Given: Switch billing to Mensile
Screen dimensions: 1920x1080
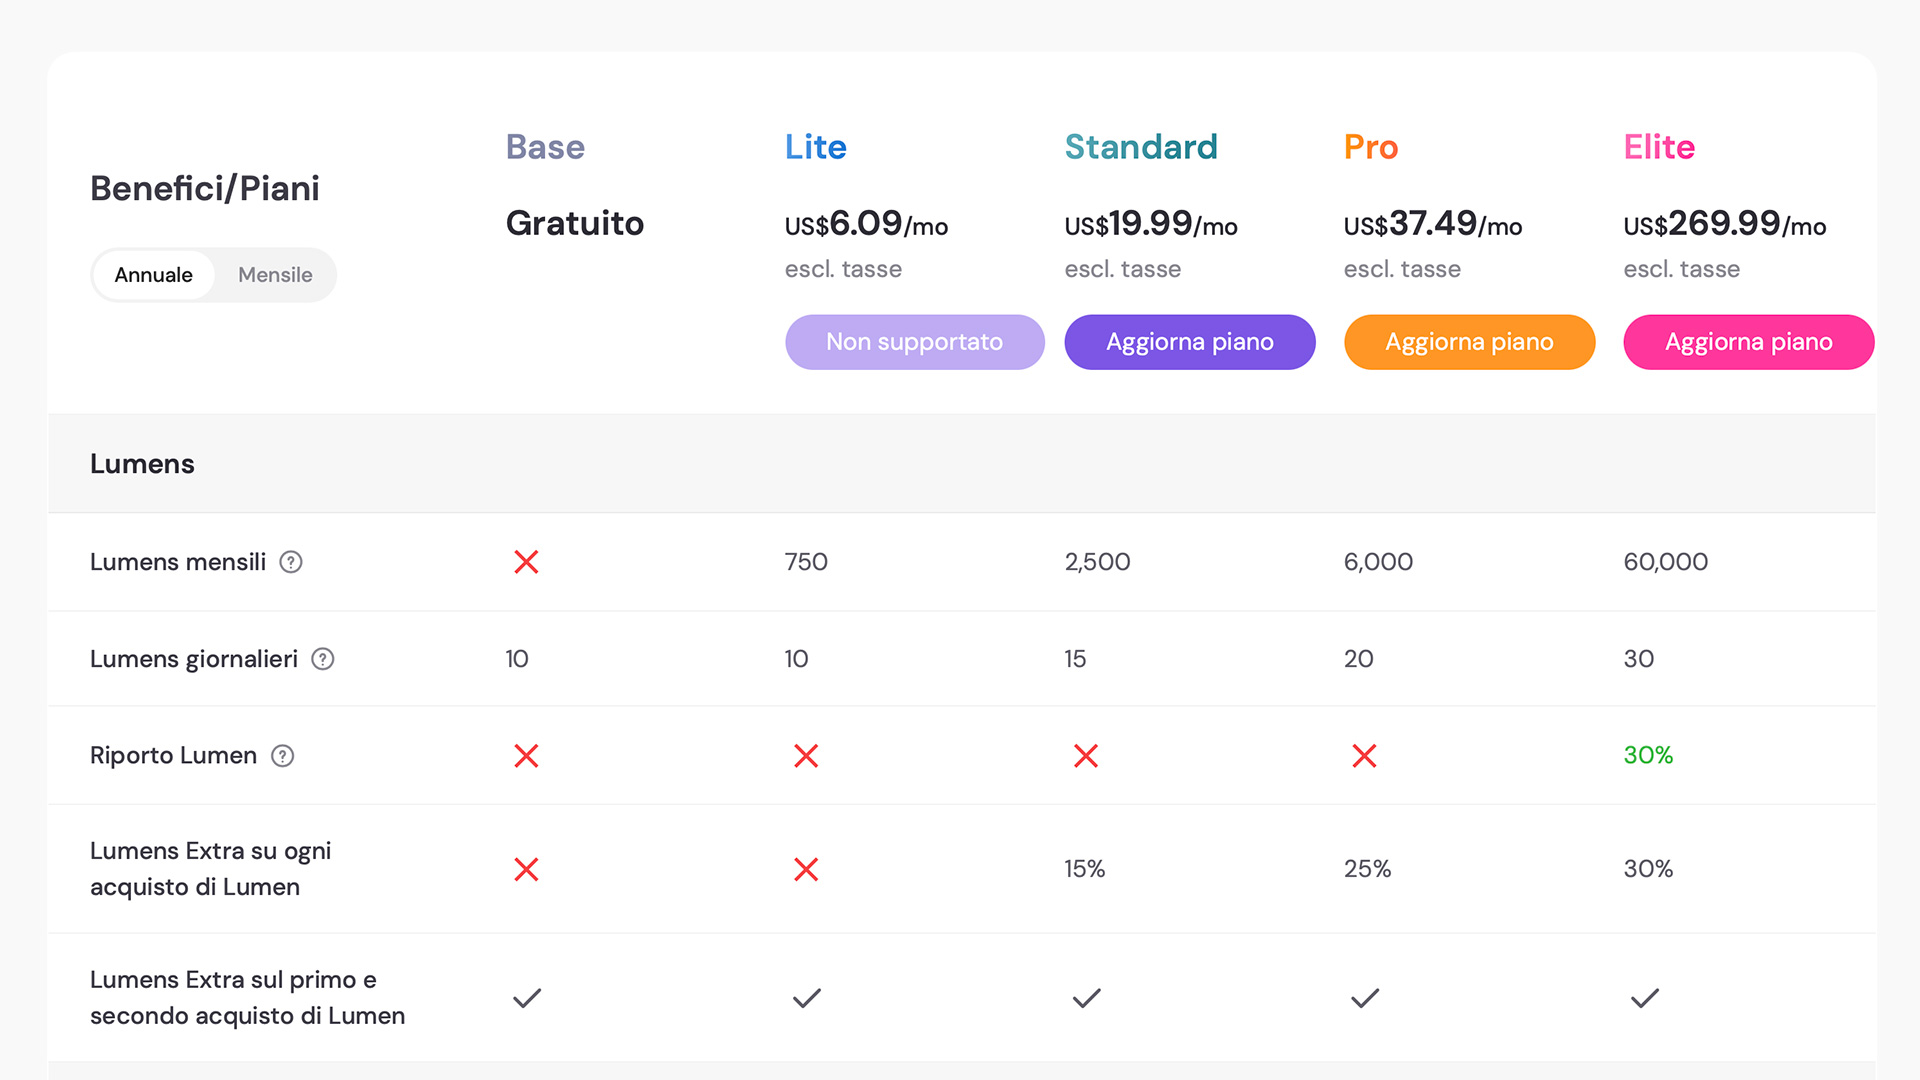Looking at the screenshot, I should point(275,275).
